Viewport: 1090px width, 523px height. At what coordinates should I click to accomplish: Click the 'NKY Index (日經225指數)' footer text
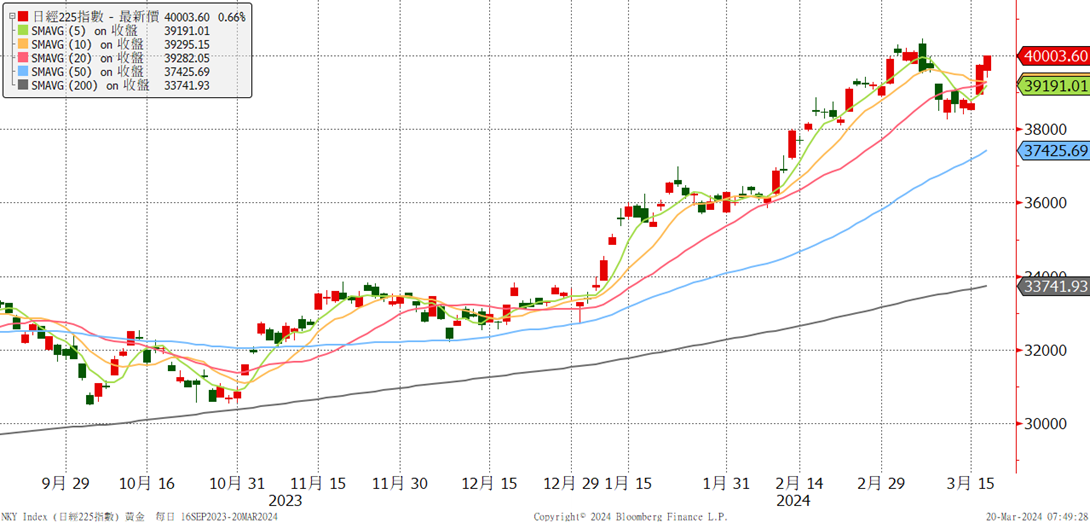(x=59, y=517)
